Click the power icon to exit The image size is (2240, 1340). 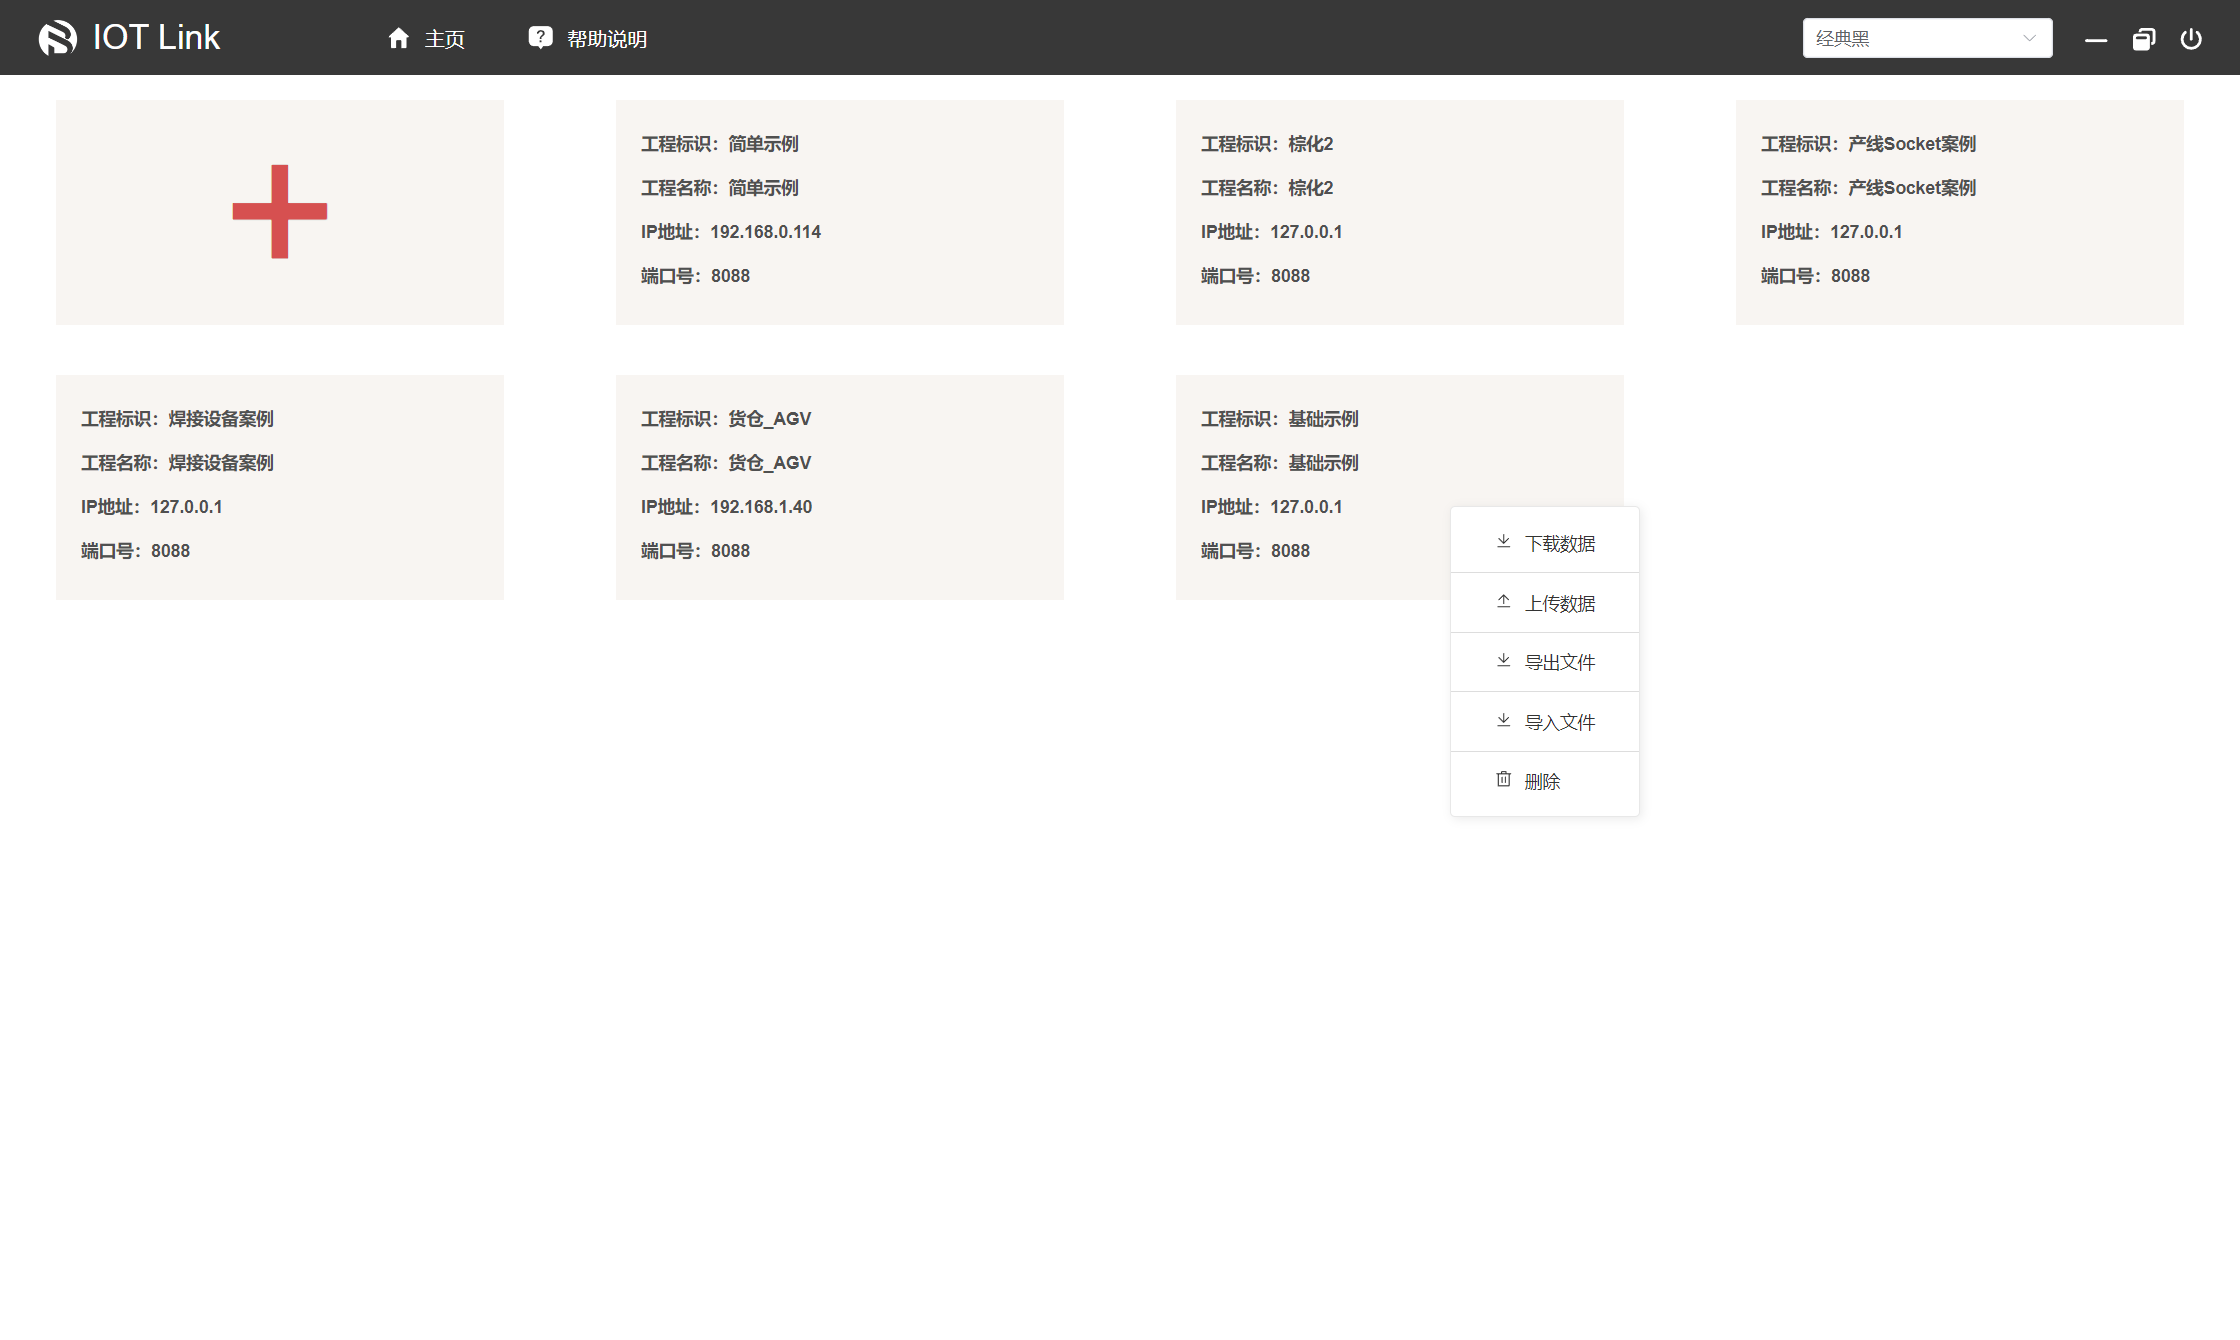(2191, 39)
